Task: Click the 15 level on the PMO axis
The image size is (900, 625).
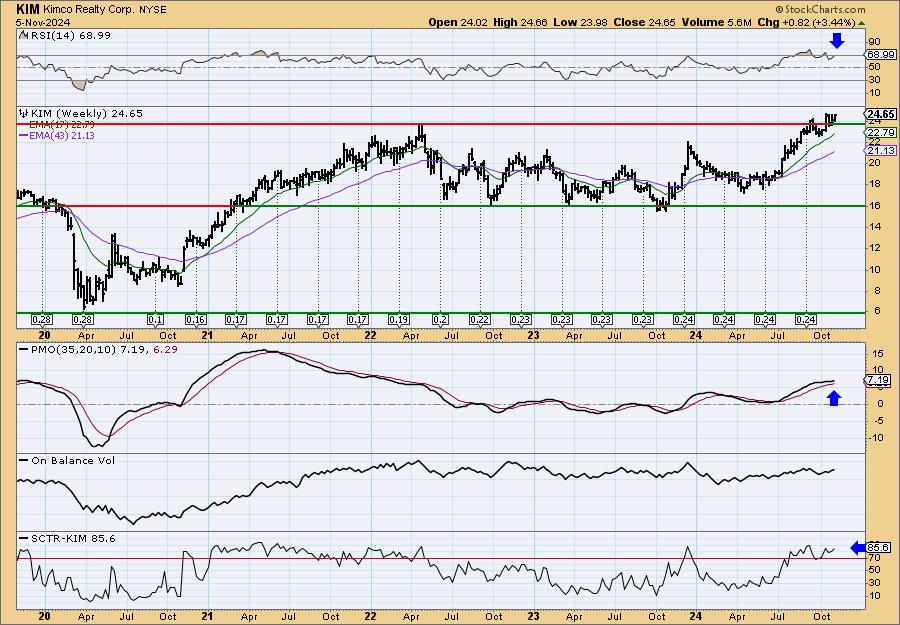Action: click(877, 354)
